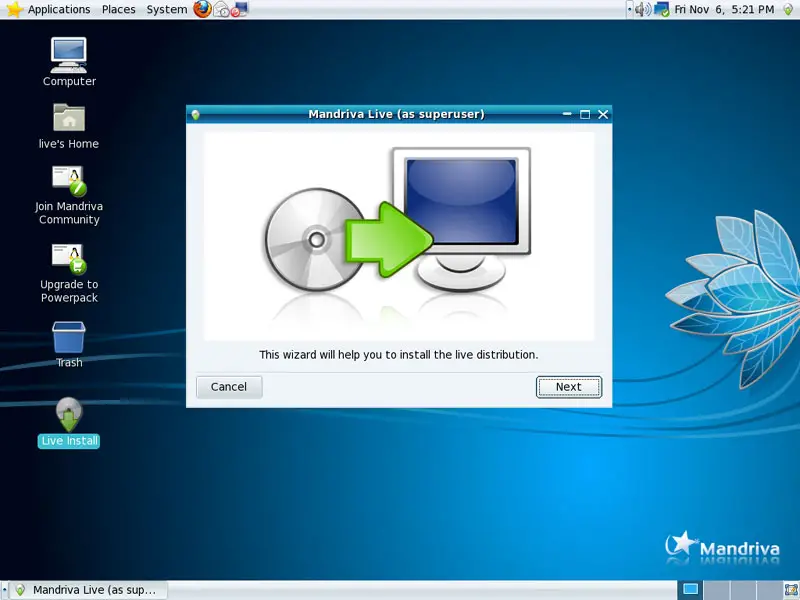The height and width of the screenshot is (600, 800).
Task: Click the Mandriva Live taskbar entry
Action: pos(89,590)
